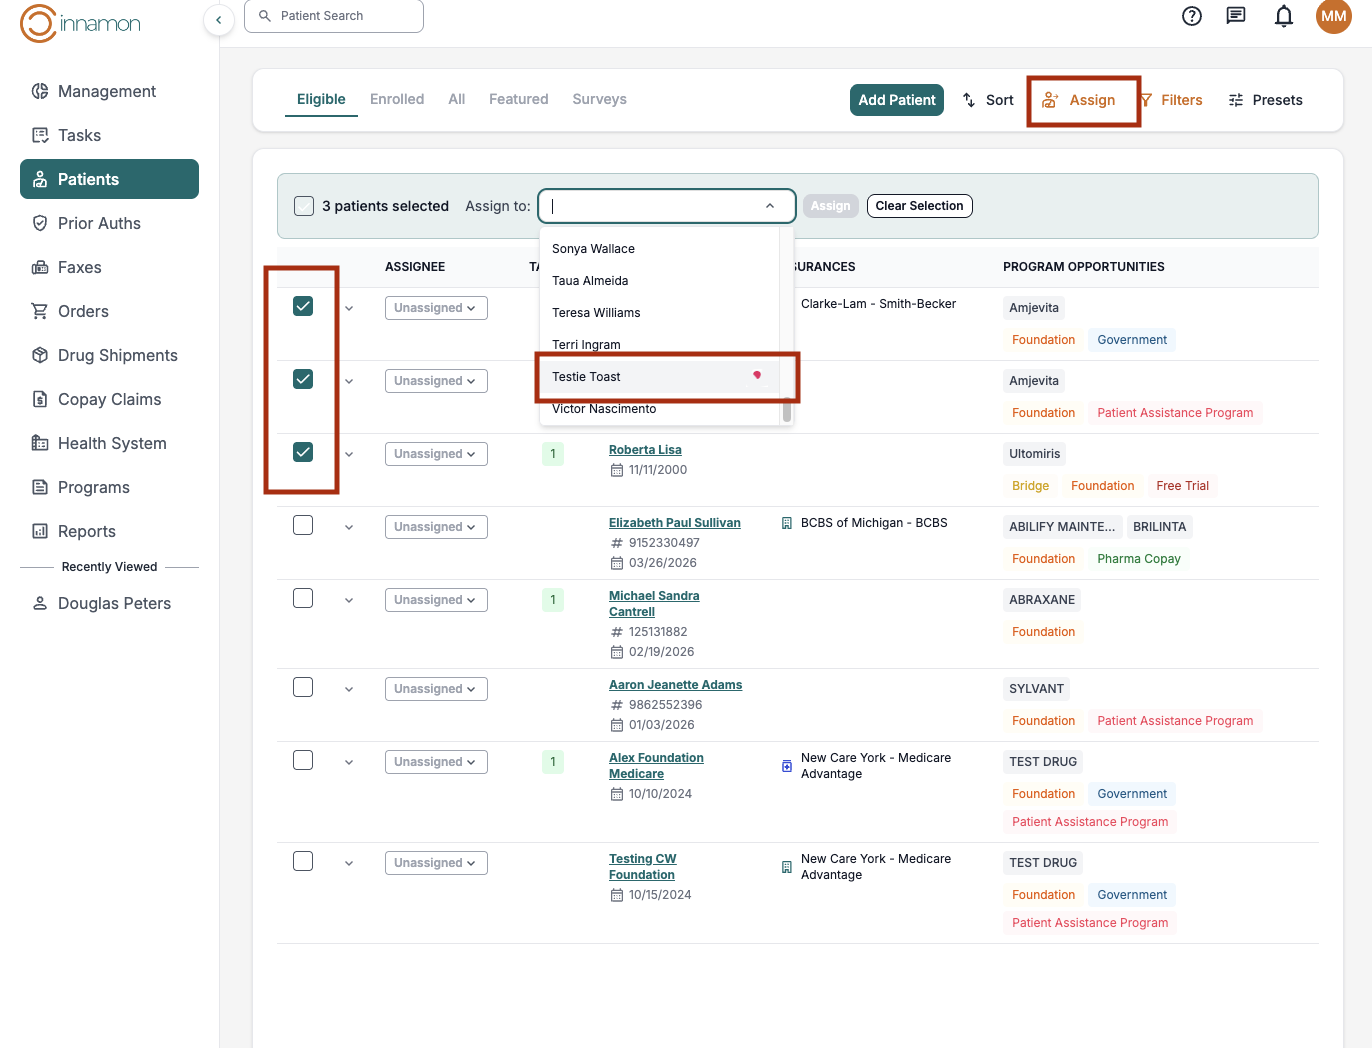1372x1048 pixels.
Task: Click the Sort arrows icon
Action: point(969,100)
